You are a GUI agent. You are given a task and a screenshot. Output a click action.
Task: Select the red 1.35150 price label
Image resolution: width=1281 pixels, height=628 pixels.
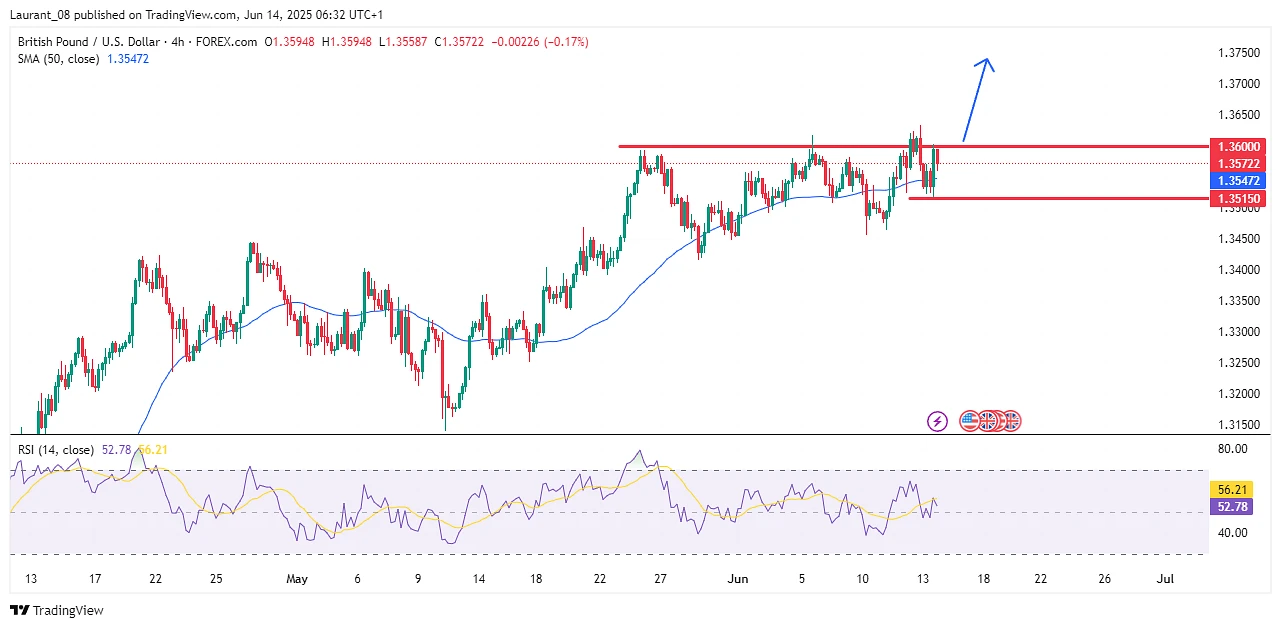coord(1238,199)
